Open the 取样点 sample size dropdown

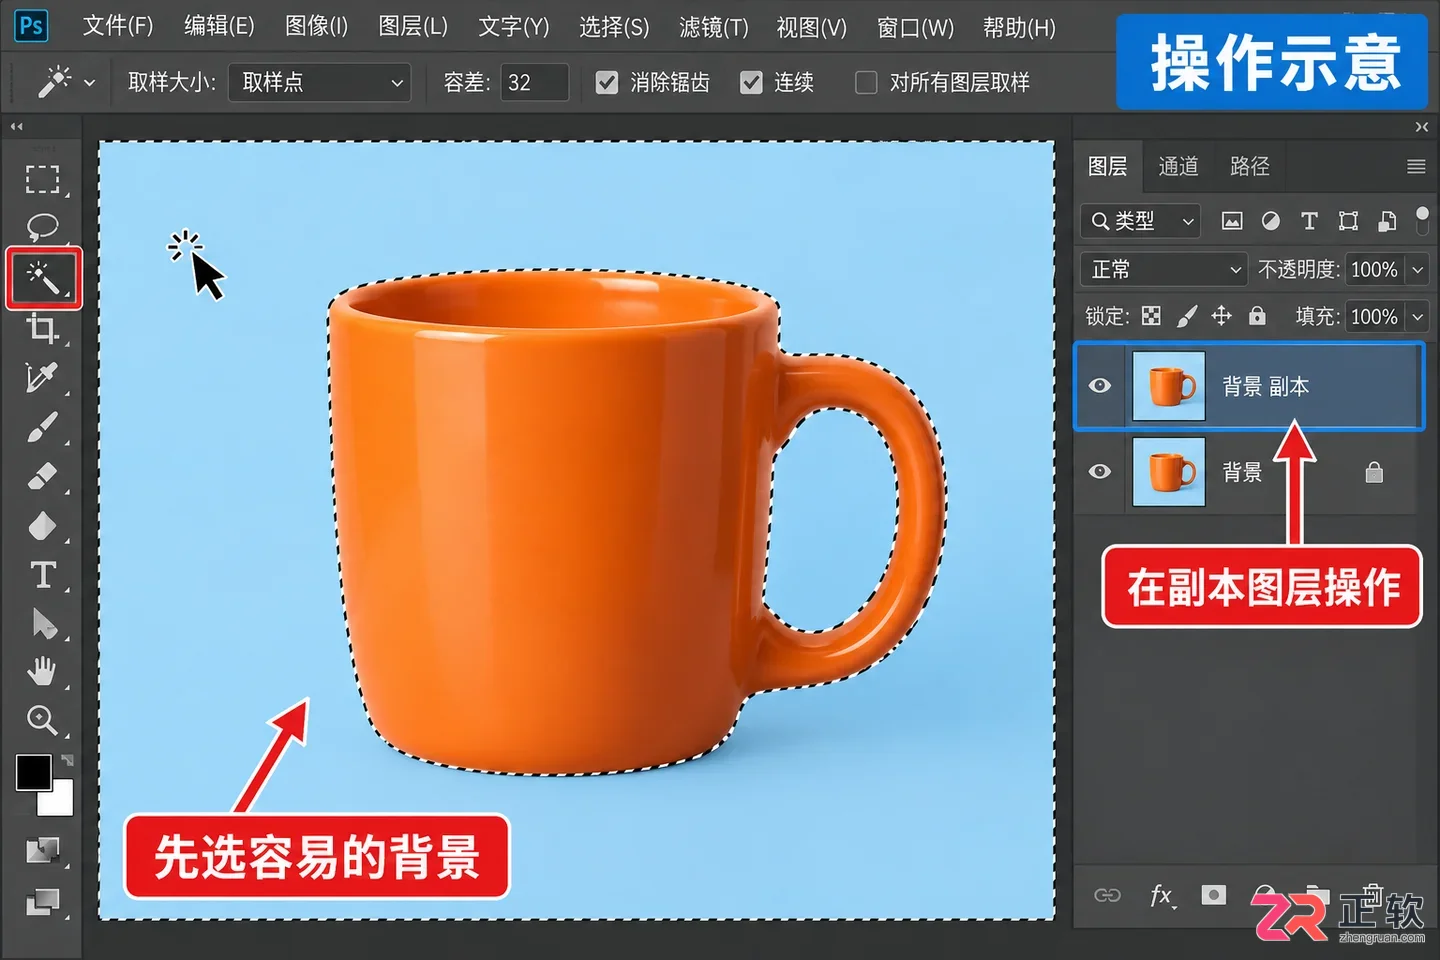coord(320,82)
